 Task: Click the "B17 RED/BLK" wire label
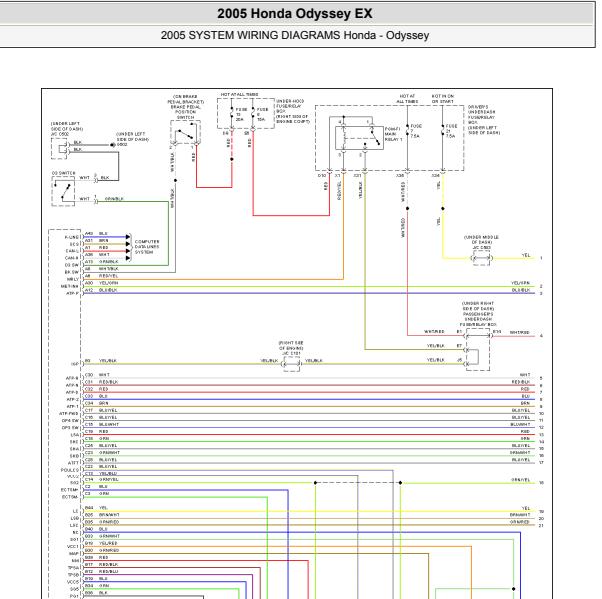coord(101,564)
